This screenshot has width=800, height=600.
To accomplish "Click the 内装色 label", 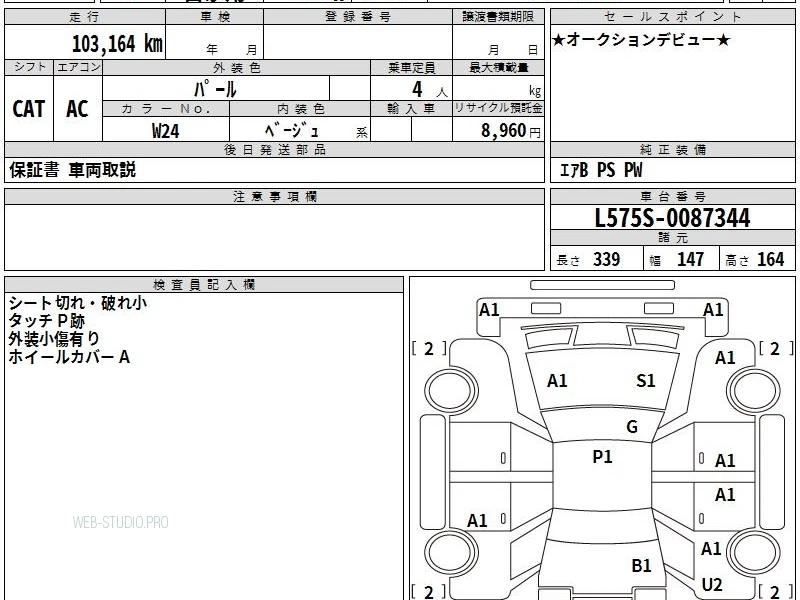I will click(300, 109).
